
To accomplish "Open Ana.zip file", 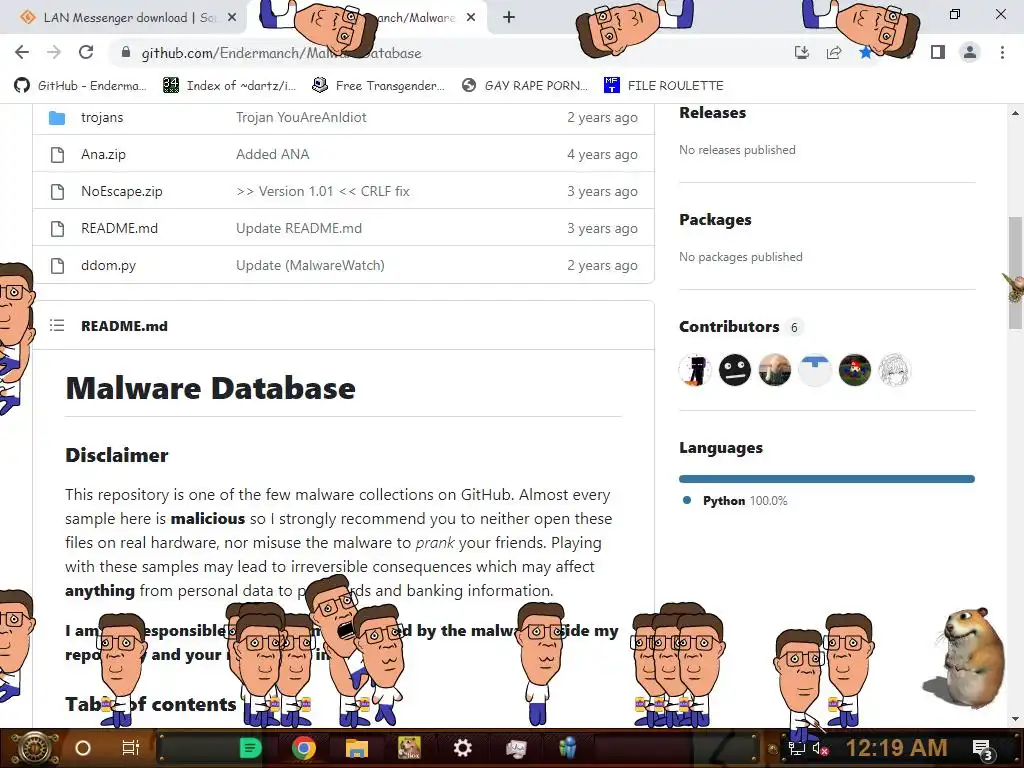I will click(103, 155).
